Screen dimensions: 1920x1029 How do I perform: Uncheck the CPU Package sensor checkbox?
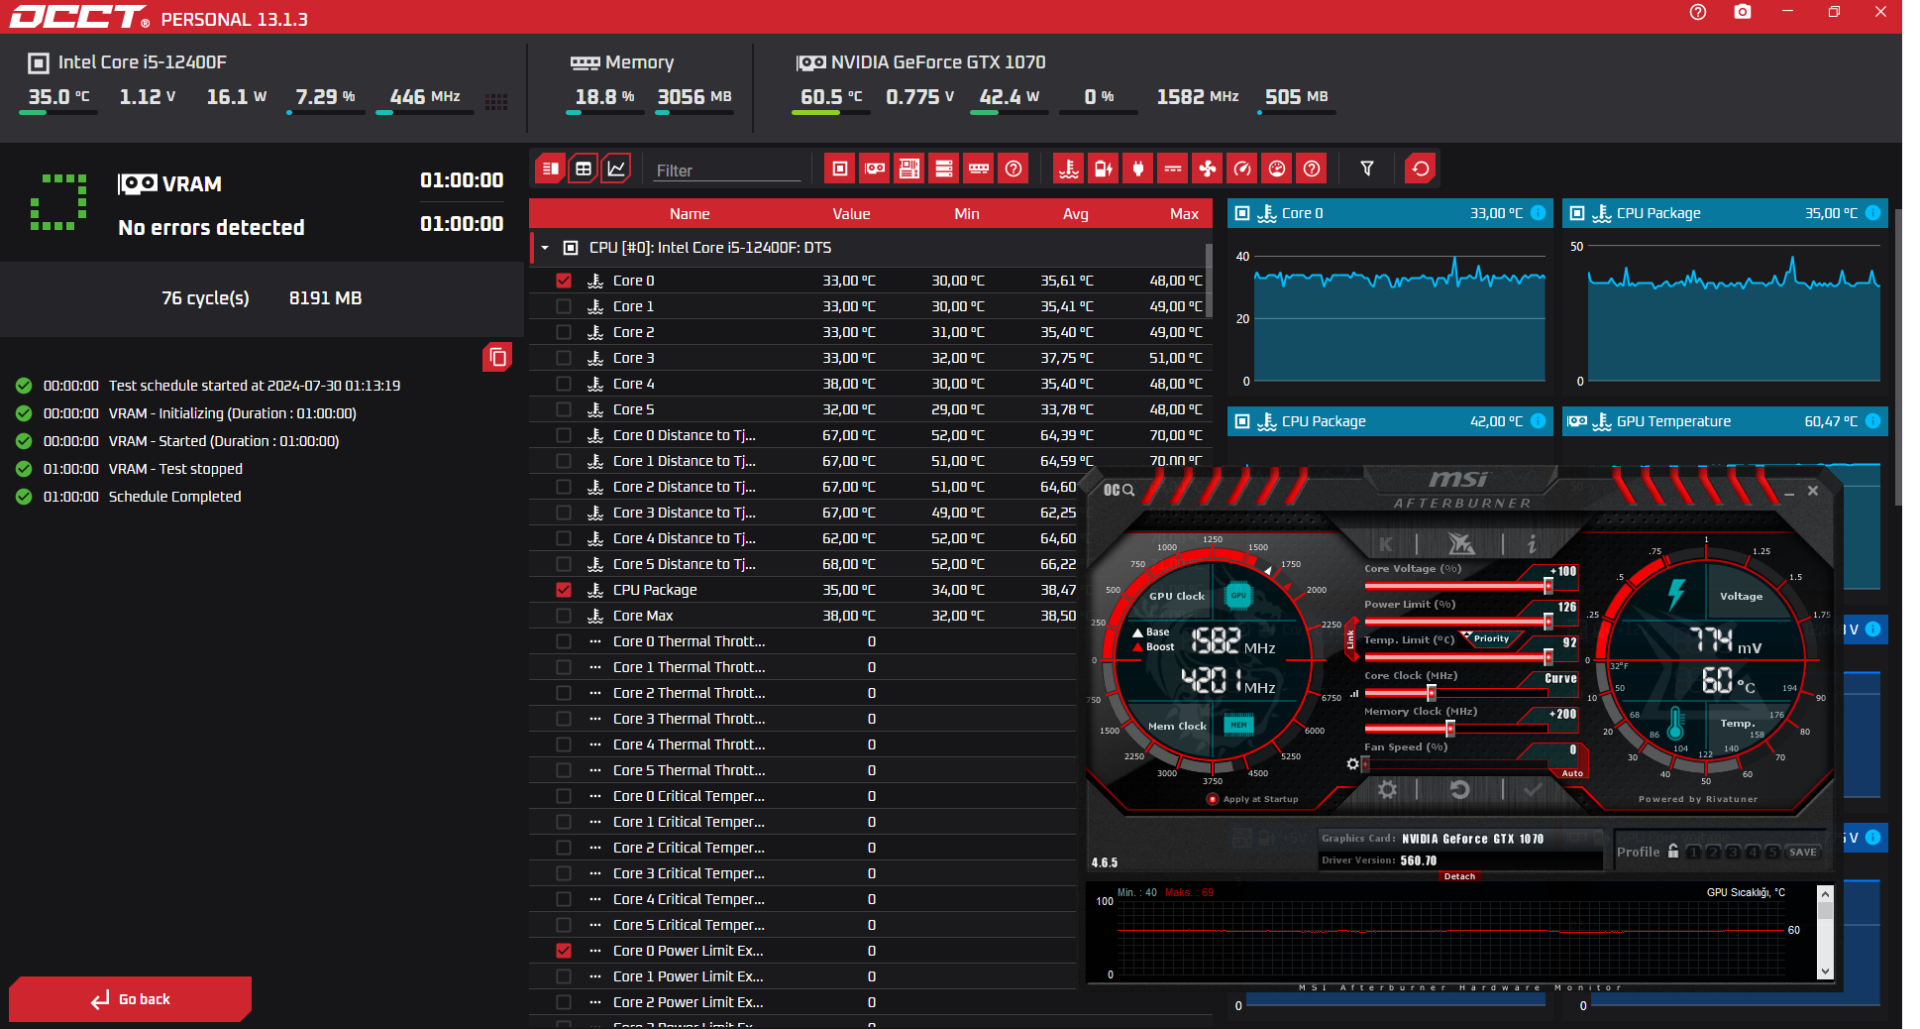click(564, 590)
